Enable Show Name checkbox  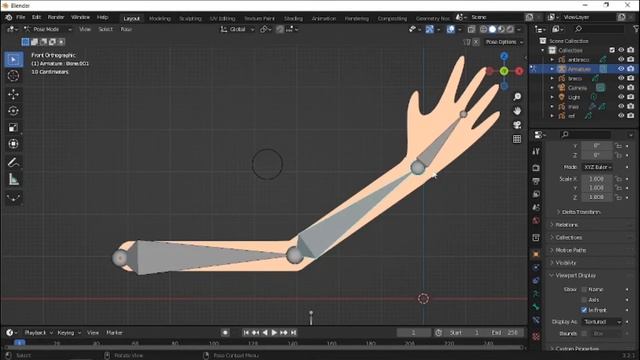(584, 289)
